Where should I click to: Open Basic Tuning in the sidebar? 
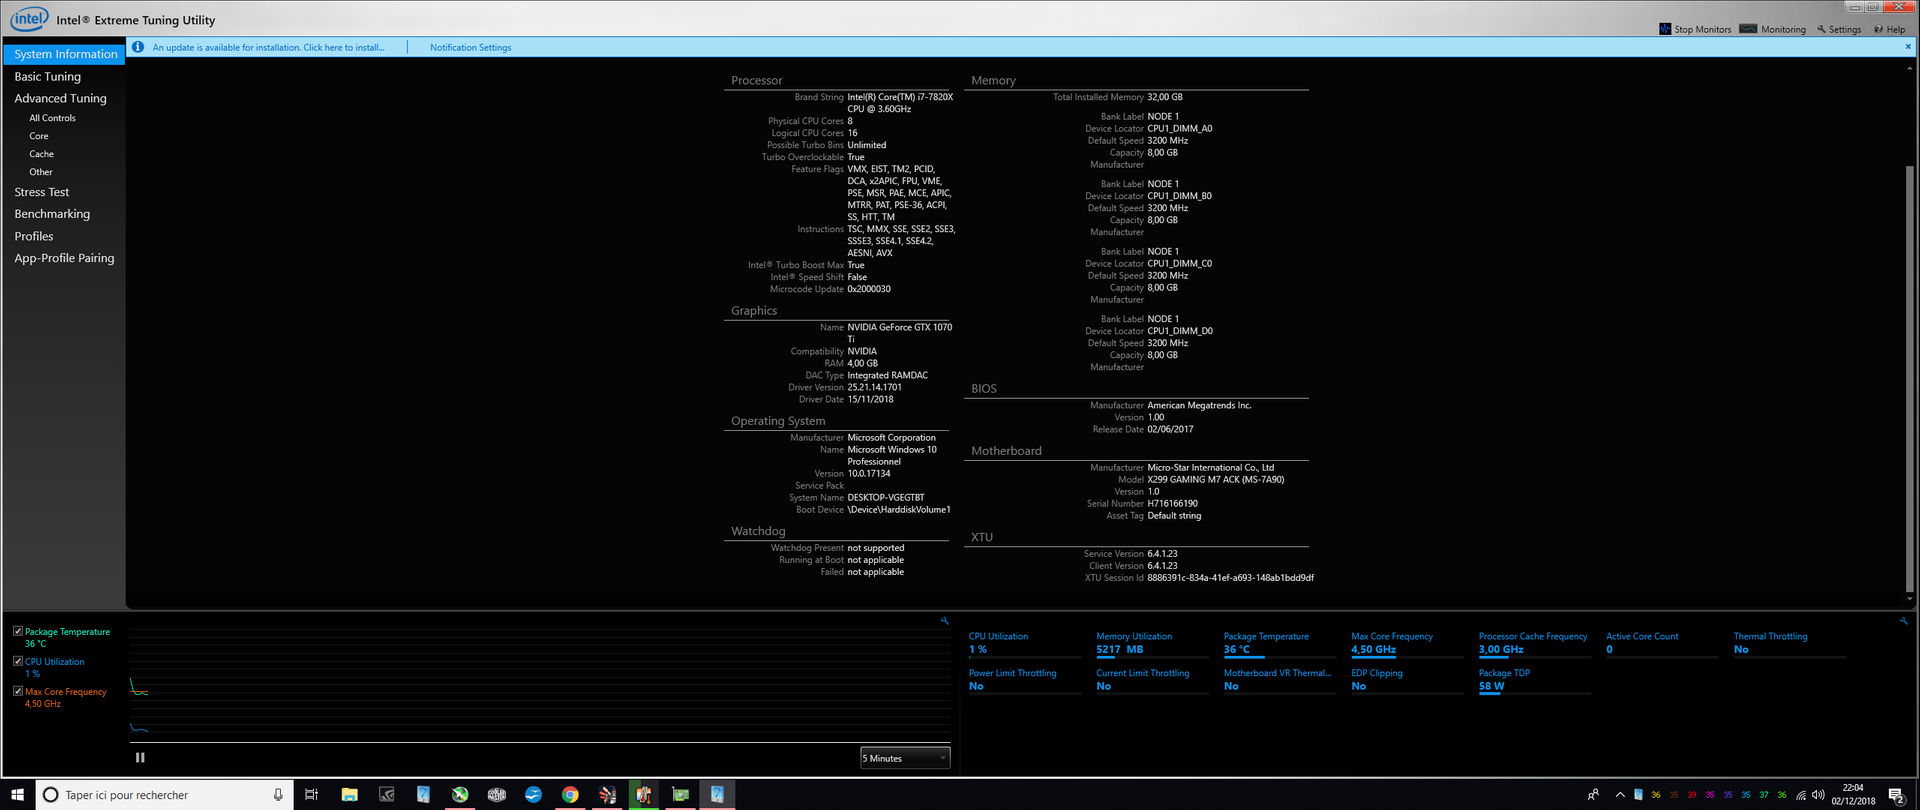click(48, 76)
